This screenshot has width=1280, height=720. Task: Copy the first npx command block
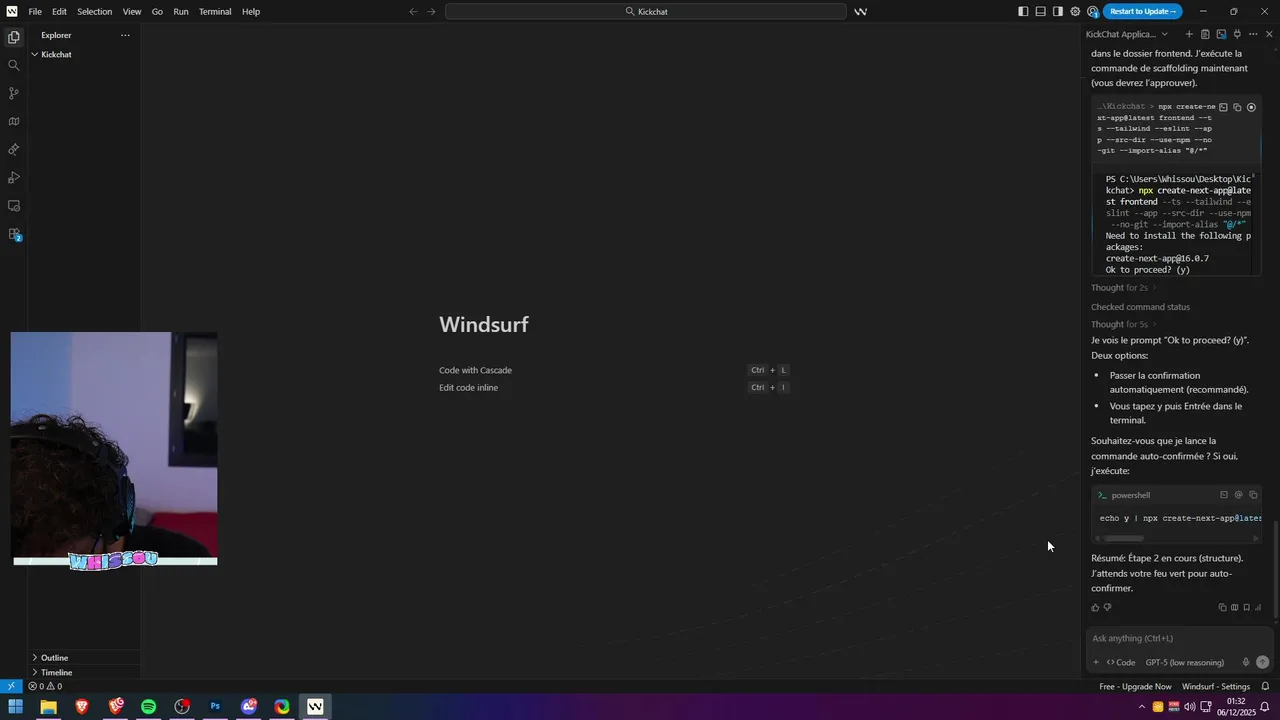point(1237,107)
